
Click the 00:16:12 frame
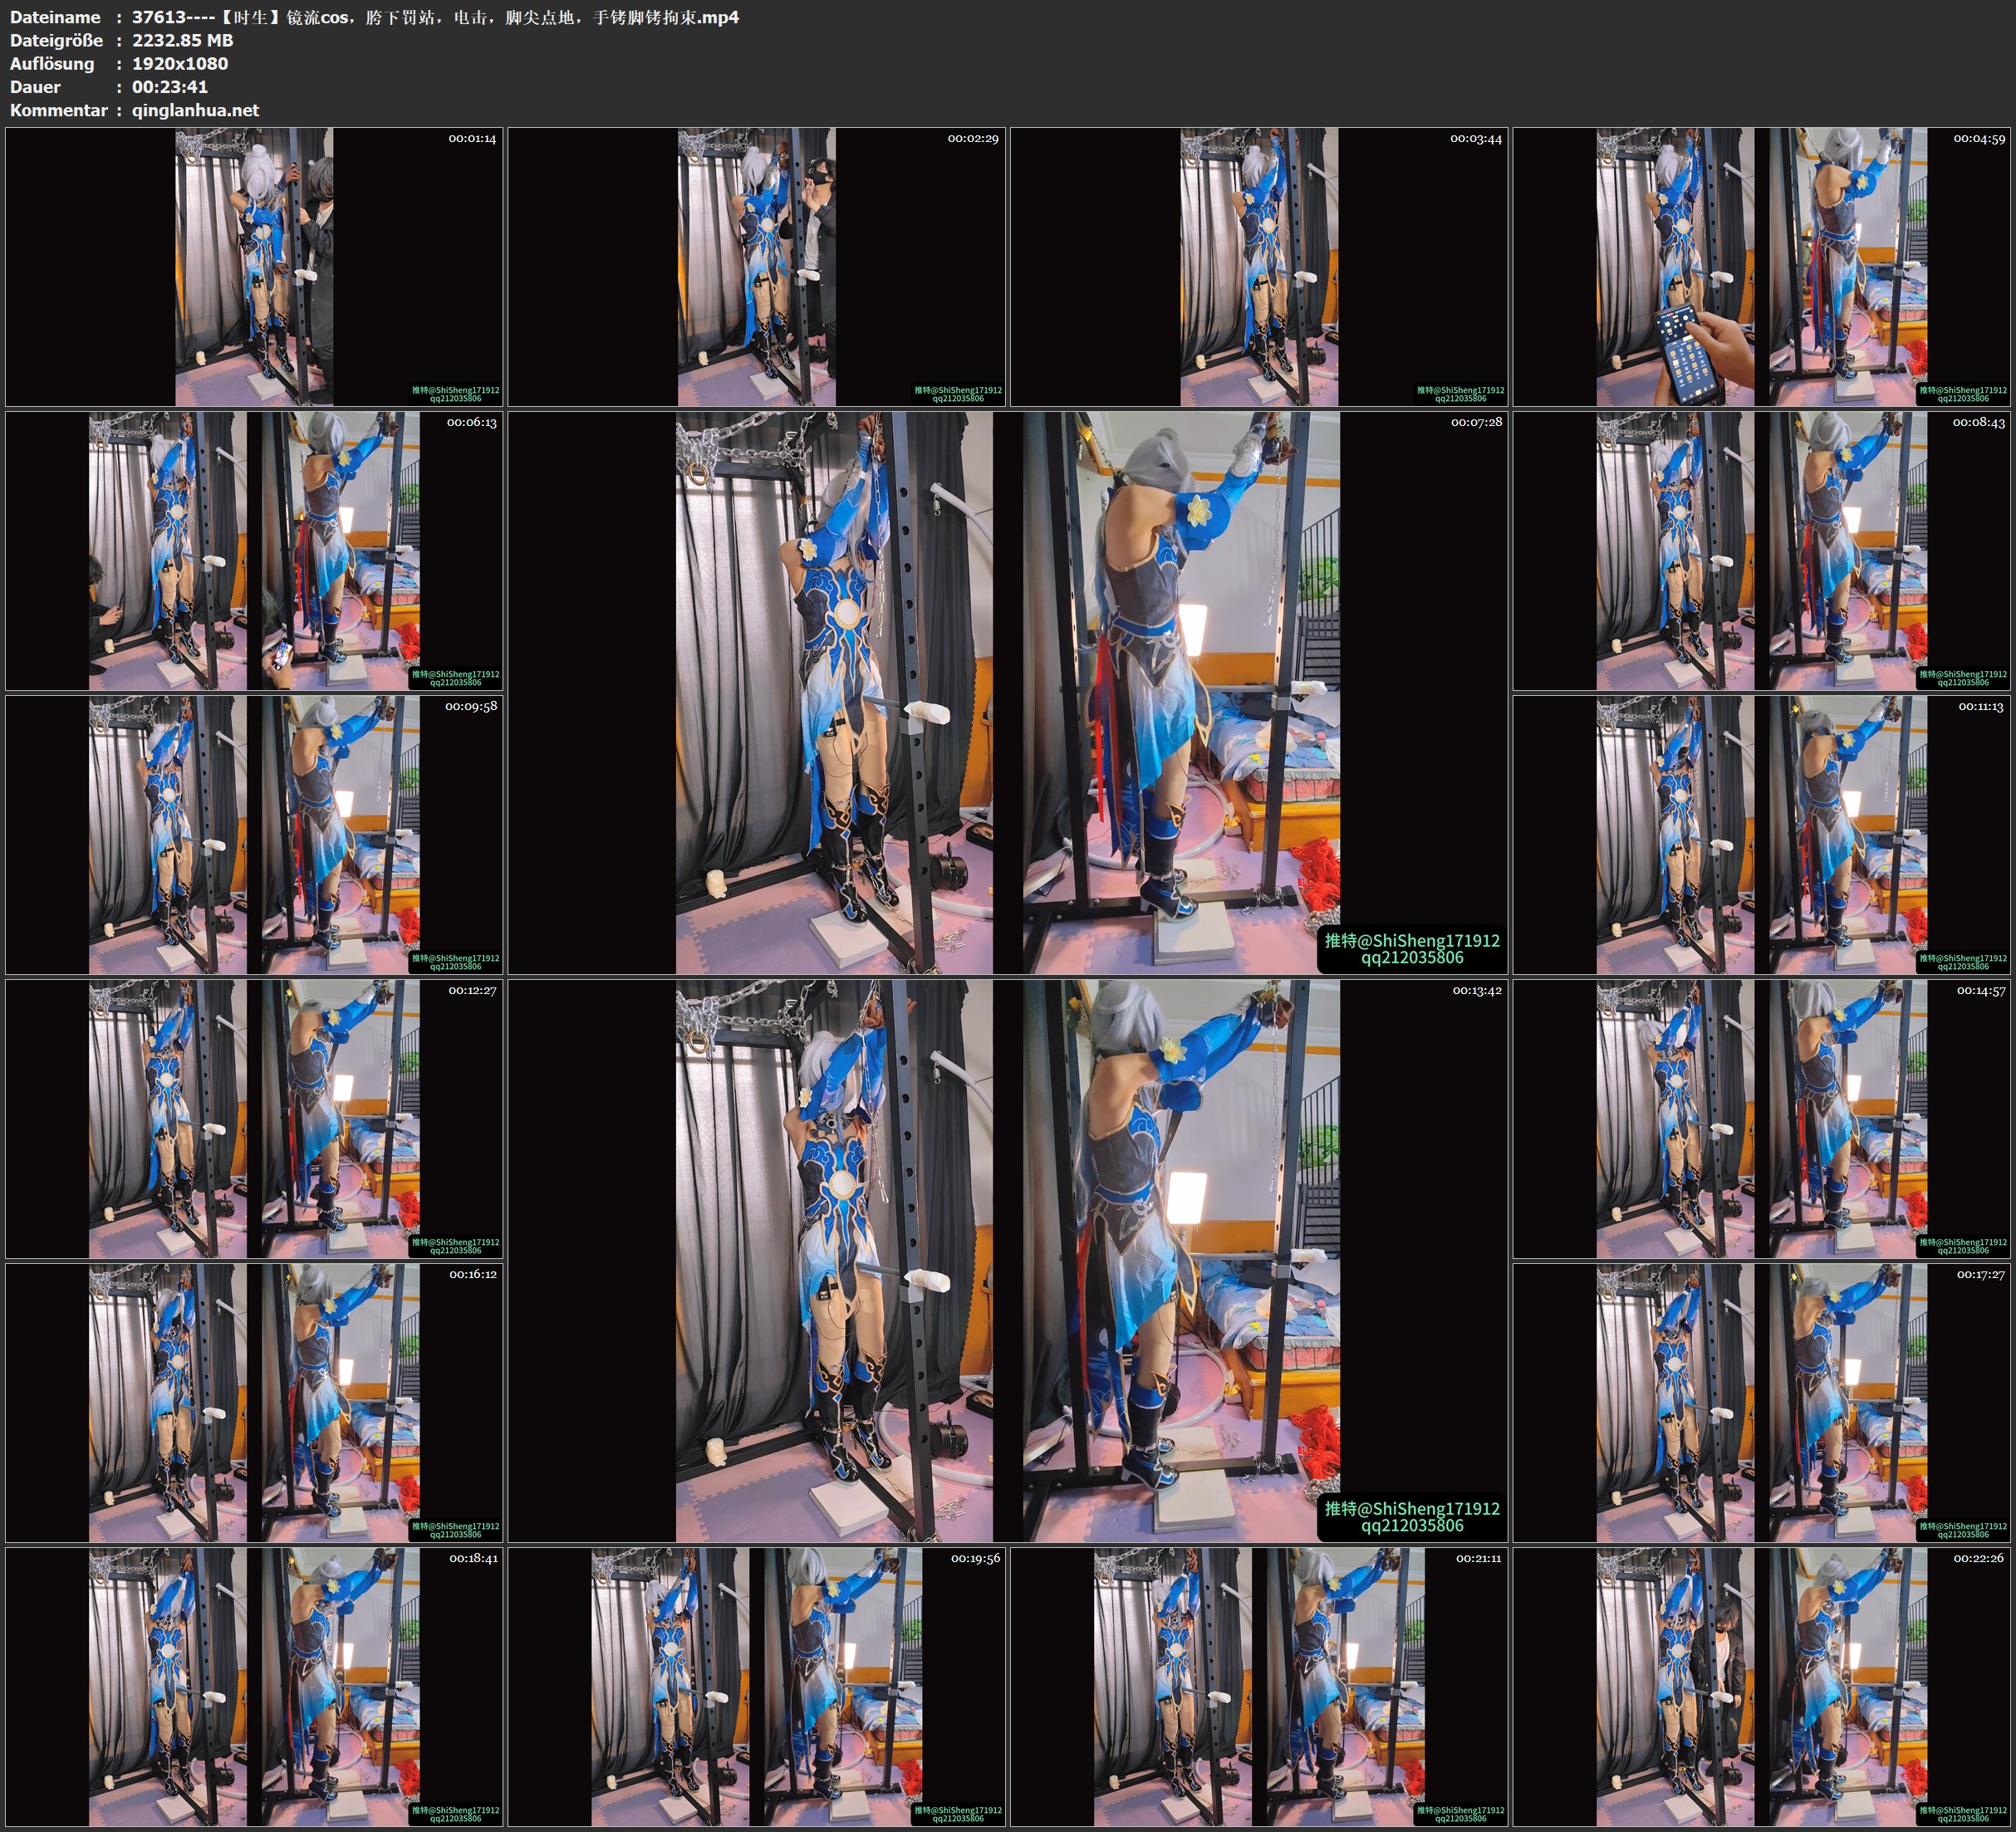(254, 1403)
